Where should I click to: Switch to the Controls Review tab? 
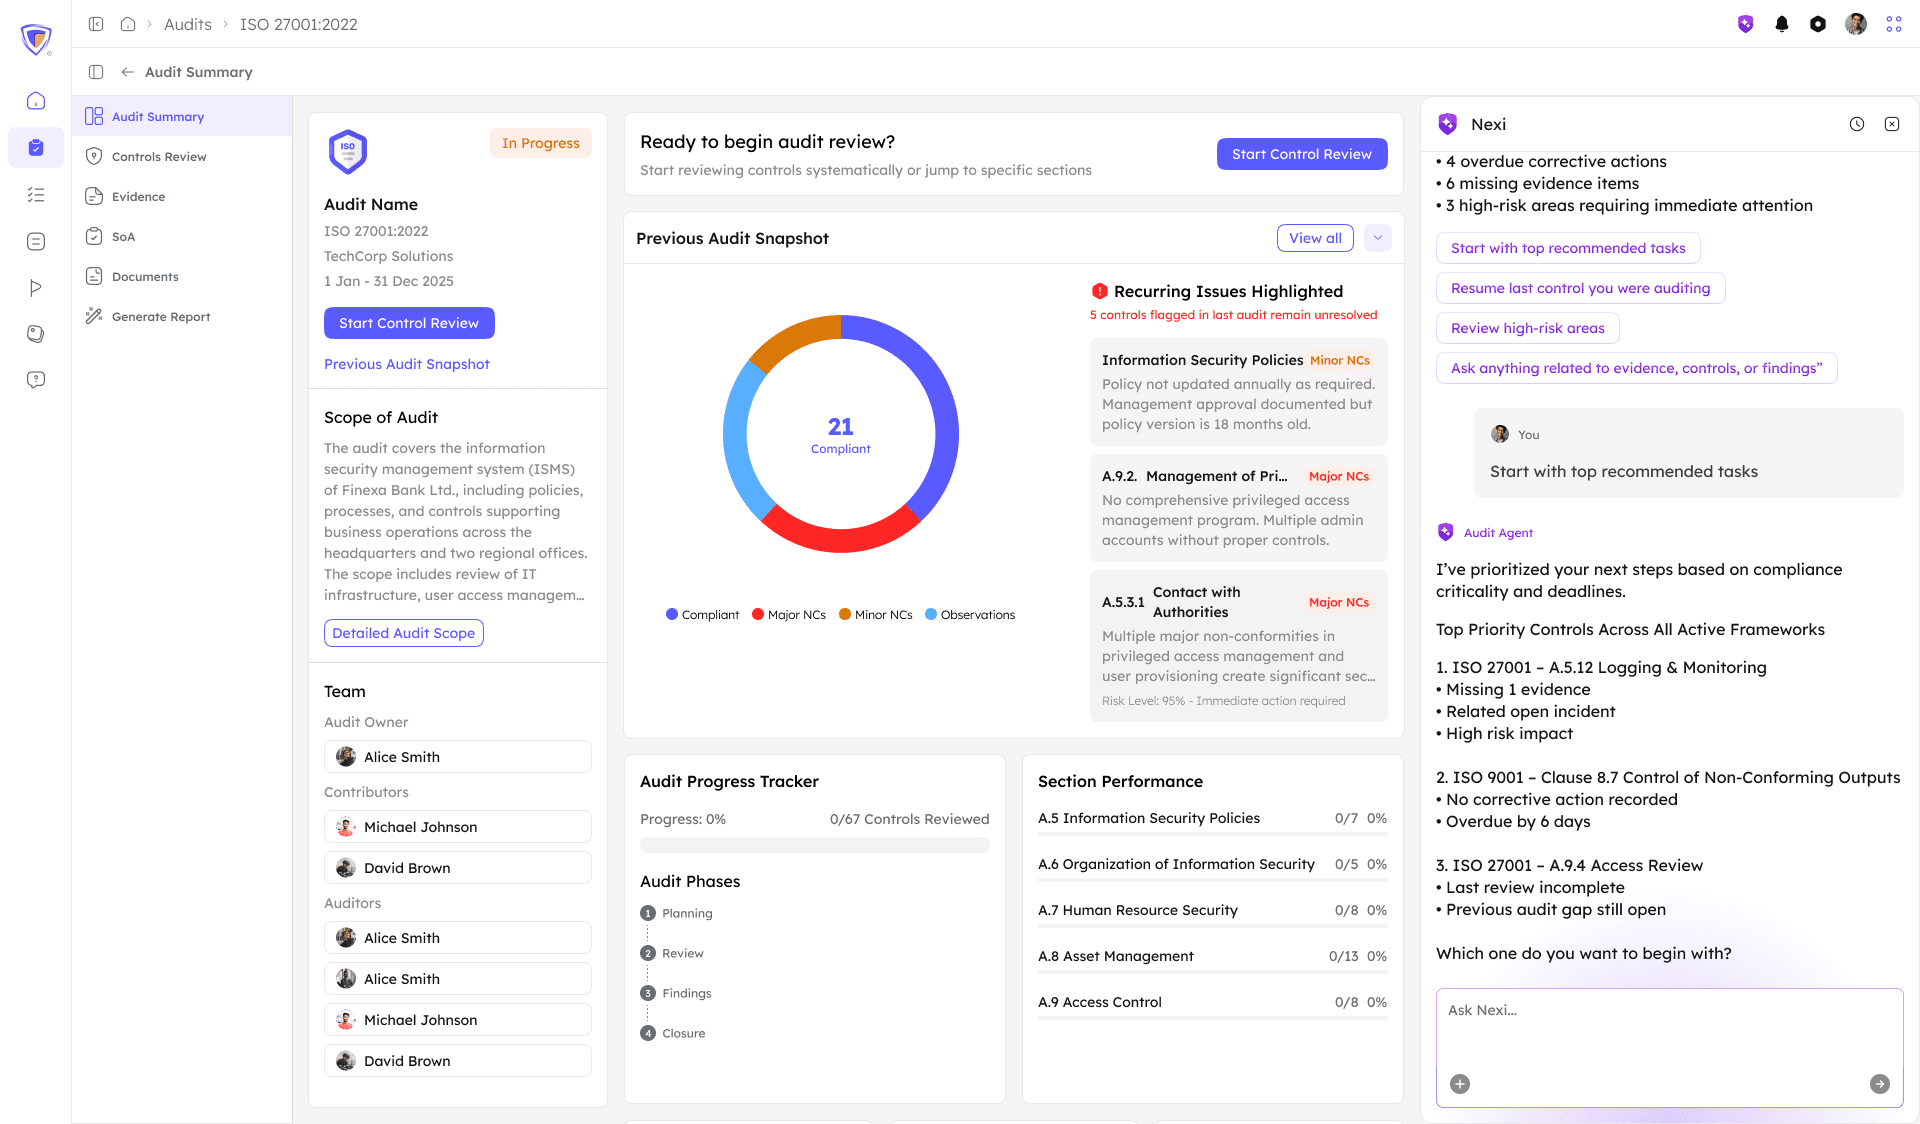click(157, 156)
